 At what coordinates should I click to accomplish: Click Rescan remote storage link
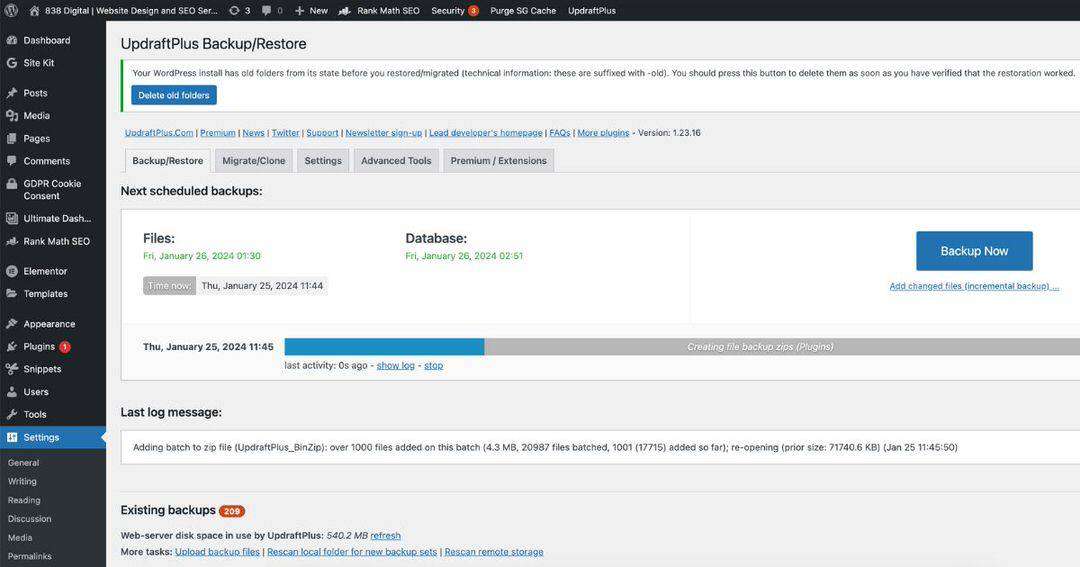(494, 552)
